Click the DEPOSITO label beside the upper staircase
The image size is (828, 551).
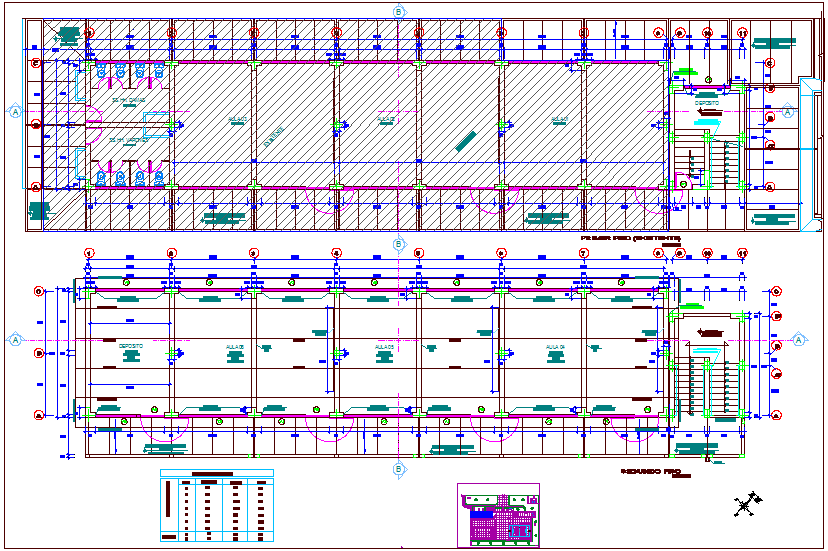(x=707, y=102)
